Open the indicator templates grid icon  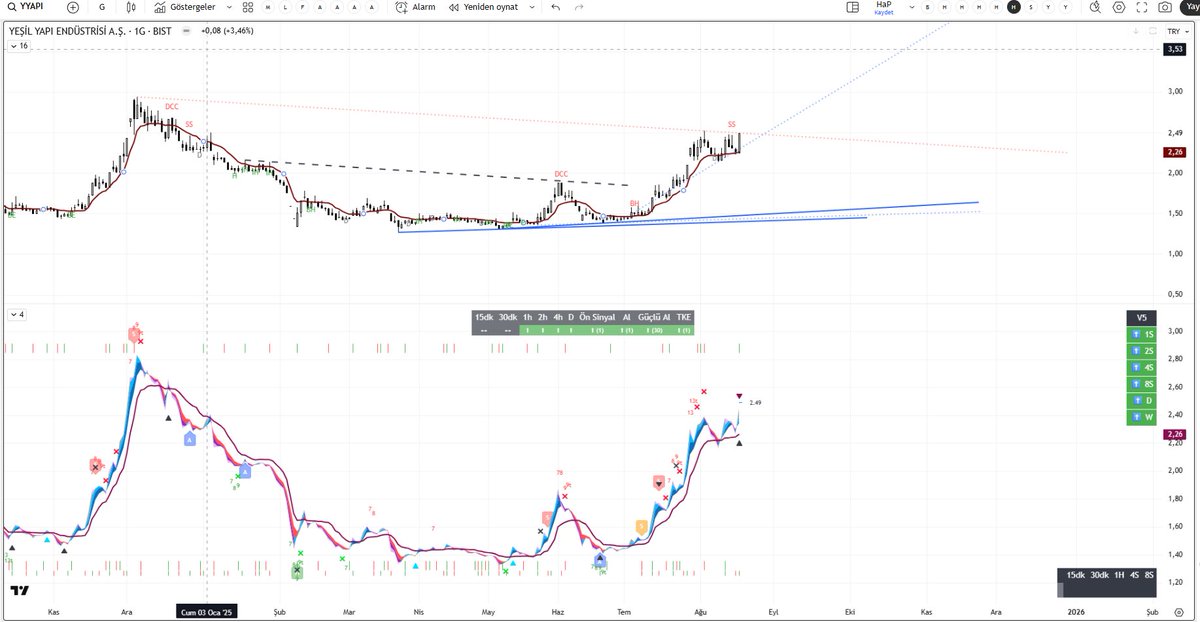pos(248,7)
